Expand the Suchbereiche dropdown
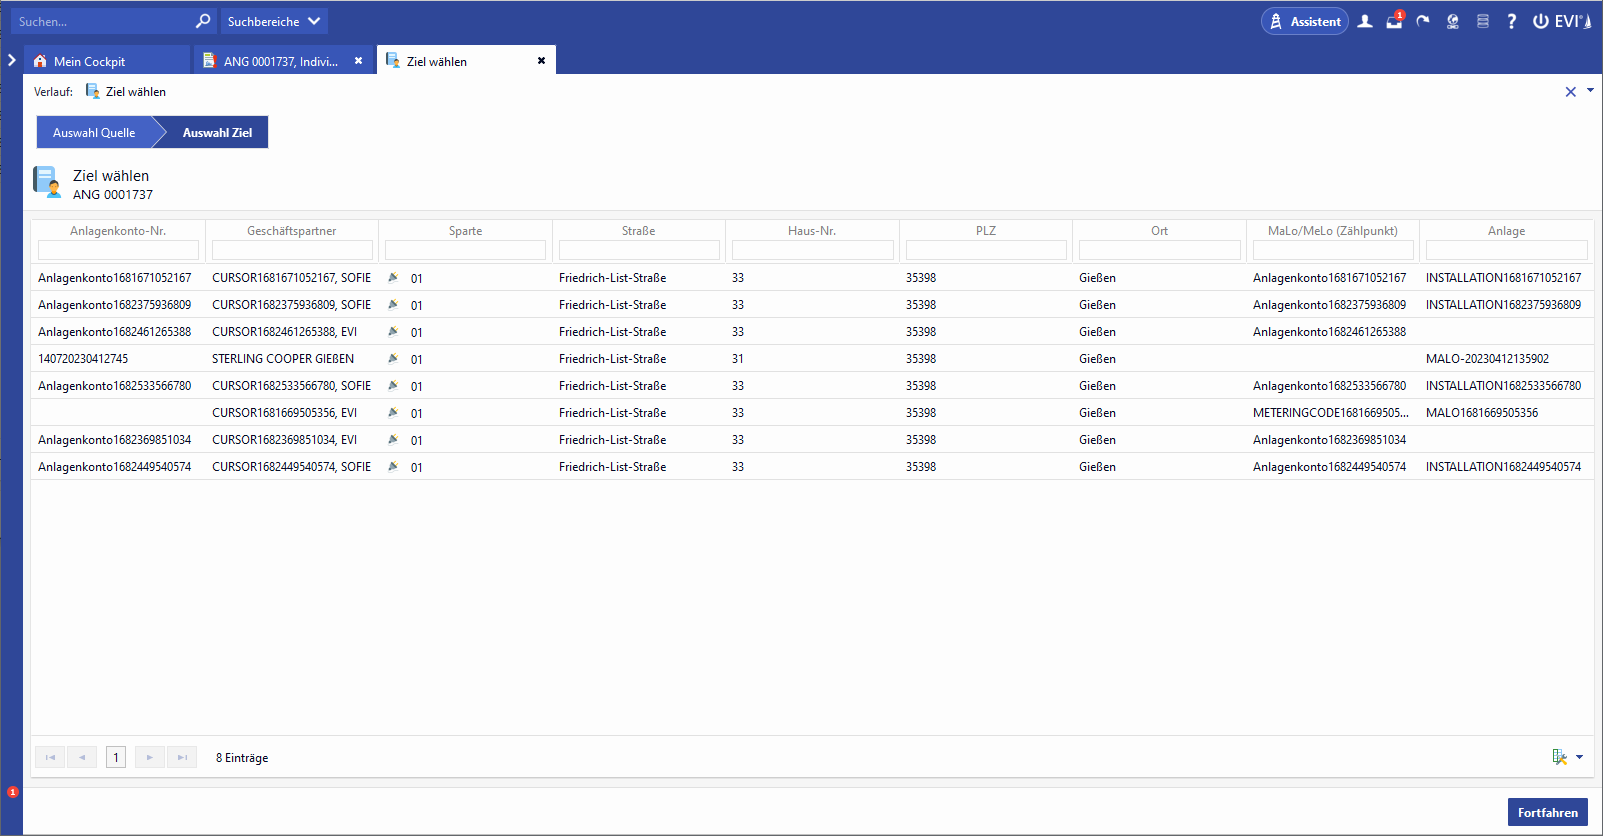 pyautogui.click(x=273, y=21)
